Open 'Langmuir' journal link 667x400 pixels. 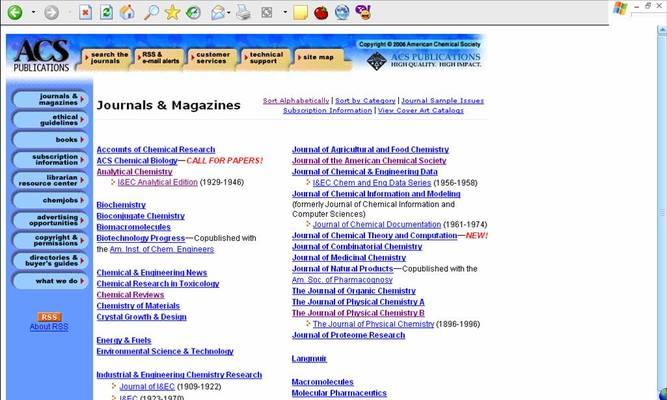click(x=309, y=359)
